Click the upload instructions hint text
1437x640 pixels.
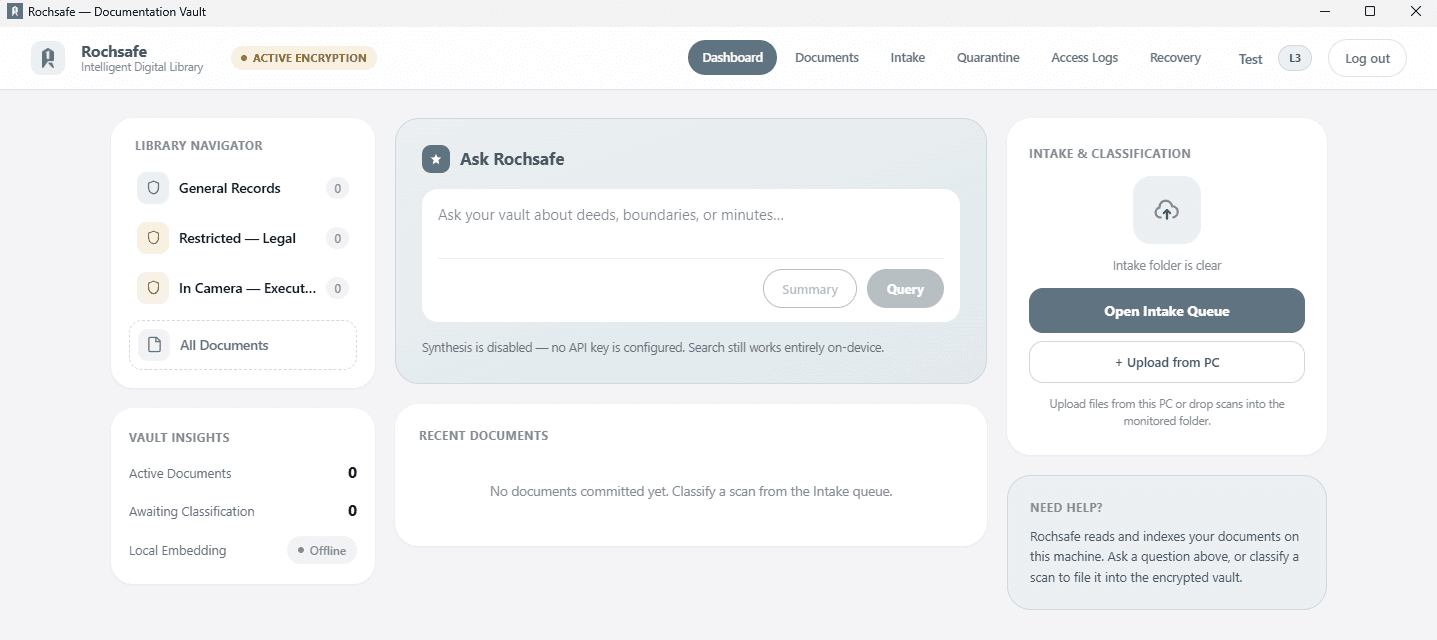coord(1167,412)
